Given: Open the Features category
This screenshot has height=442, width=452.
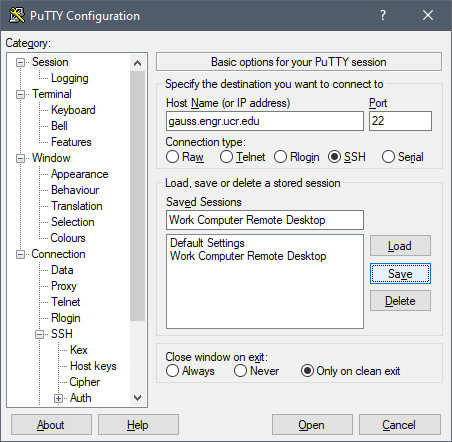Looking at the screenshot, I should 71,142.
